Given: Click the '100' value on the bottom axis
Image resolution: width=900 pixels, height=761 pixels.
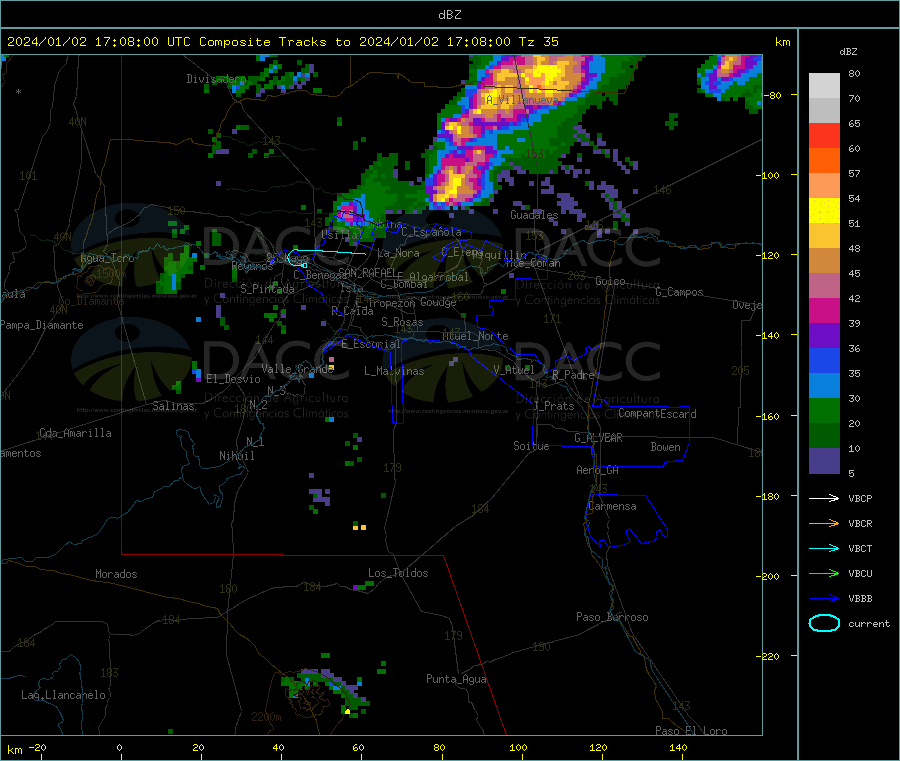Looking at the screenshot, I should point(518,747).
